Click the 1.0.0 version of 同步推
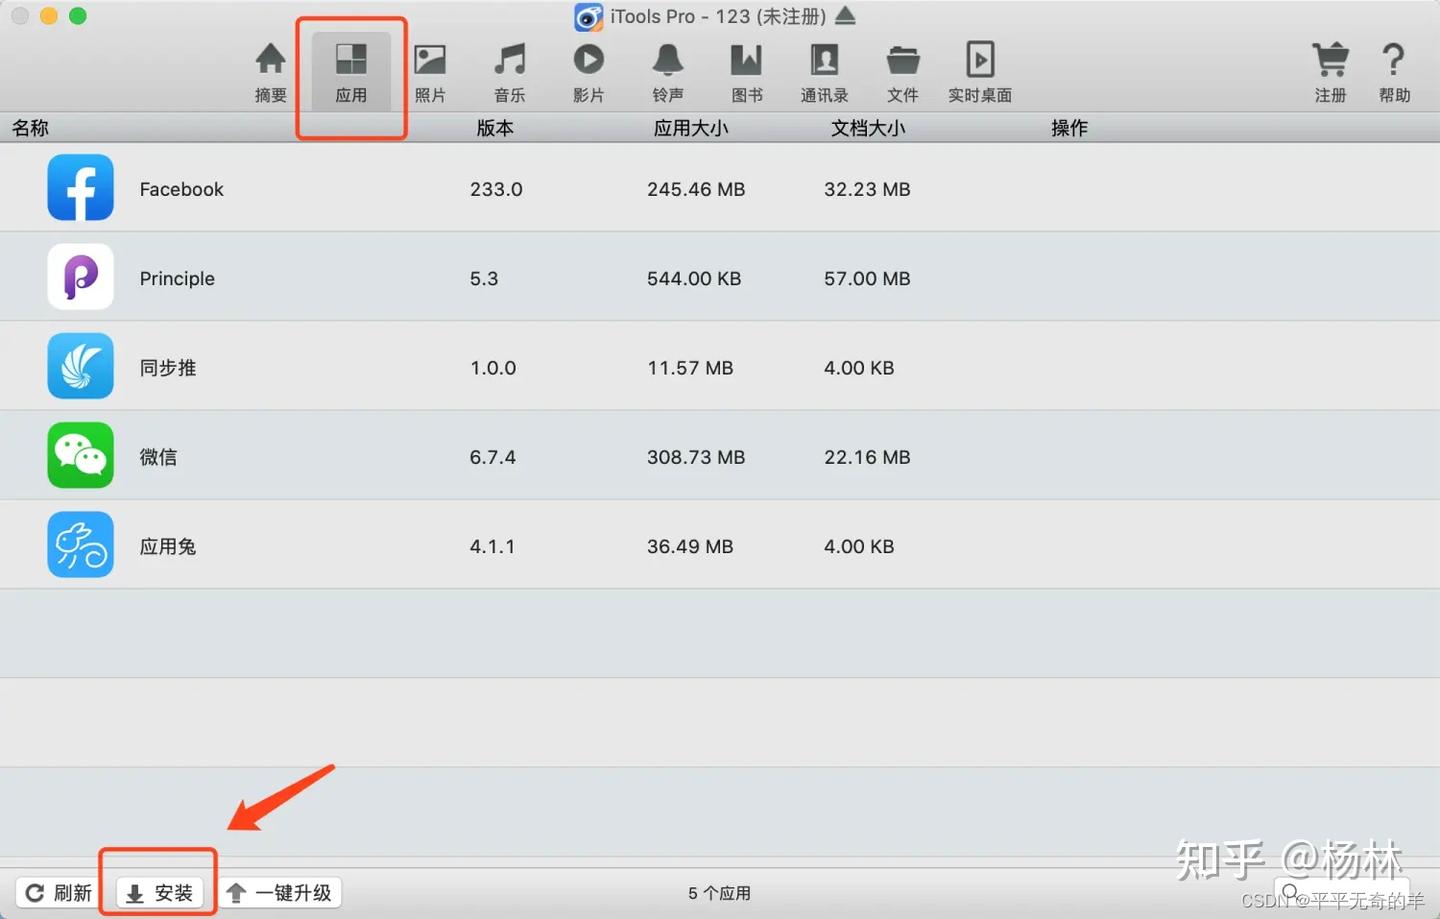 (493, 368)
